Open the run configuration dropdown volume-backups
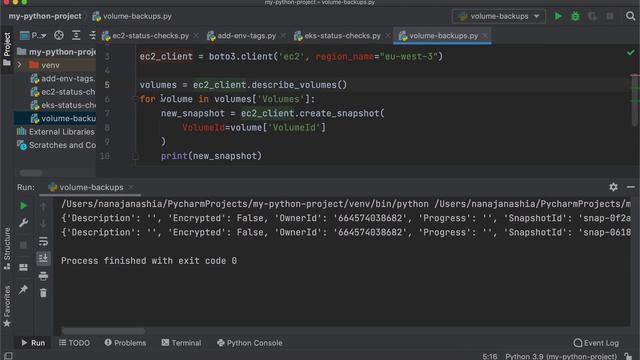 click(499, 16)
